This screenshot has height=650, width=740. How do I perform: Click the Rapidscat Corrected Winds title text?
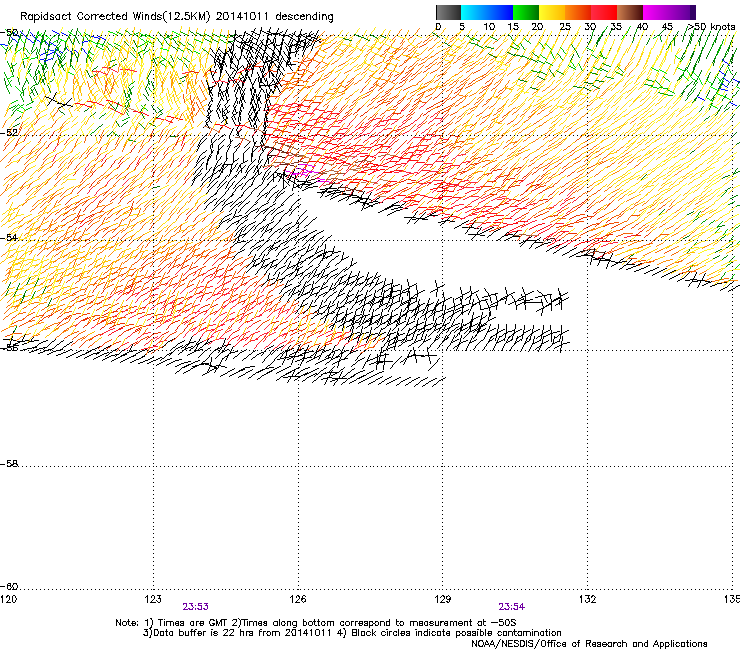pos(177,17)
